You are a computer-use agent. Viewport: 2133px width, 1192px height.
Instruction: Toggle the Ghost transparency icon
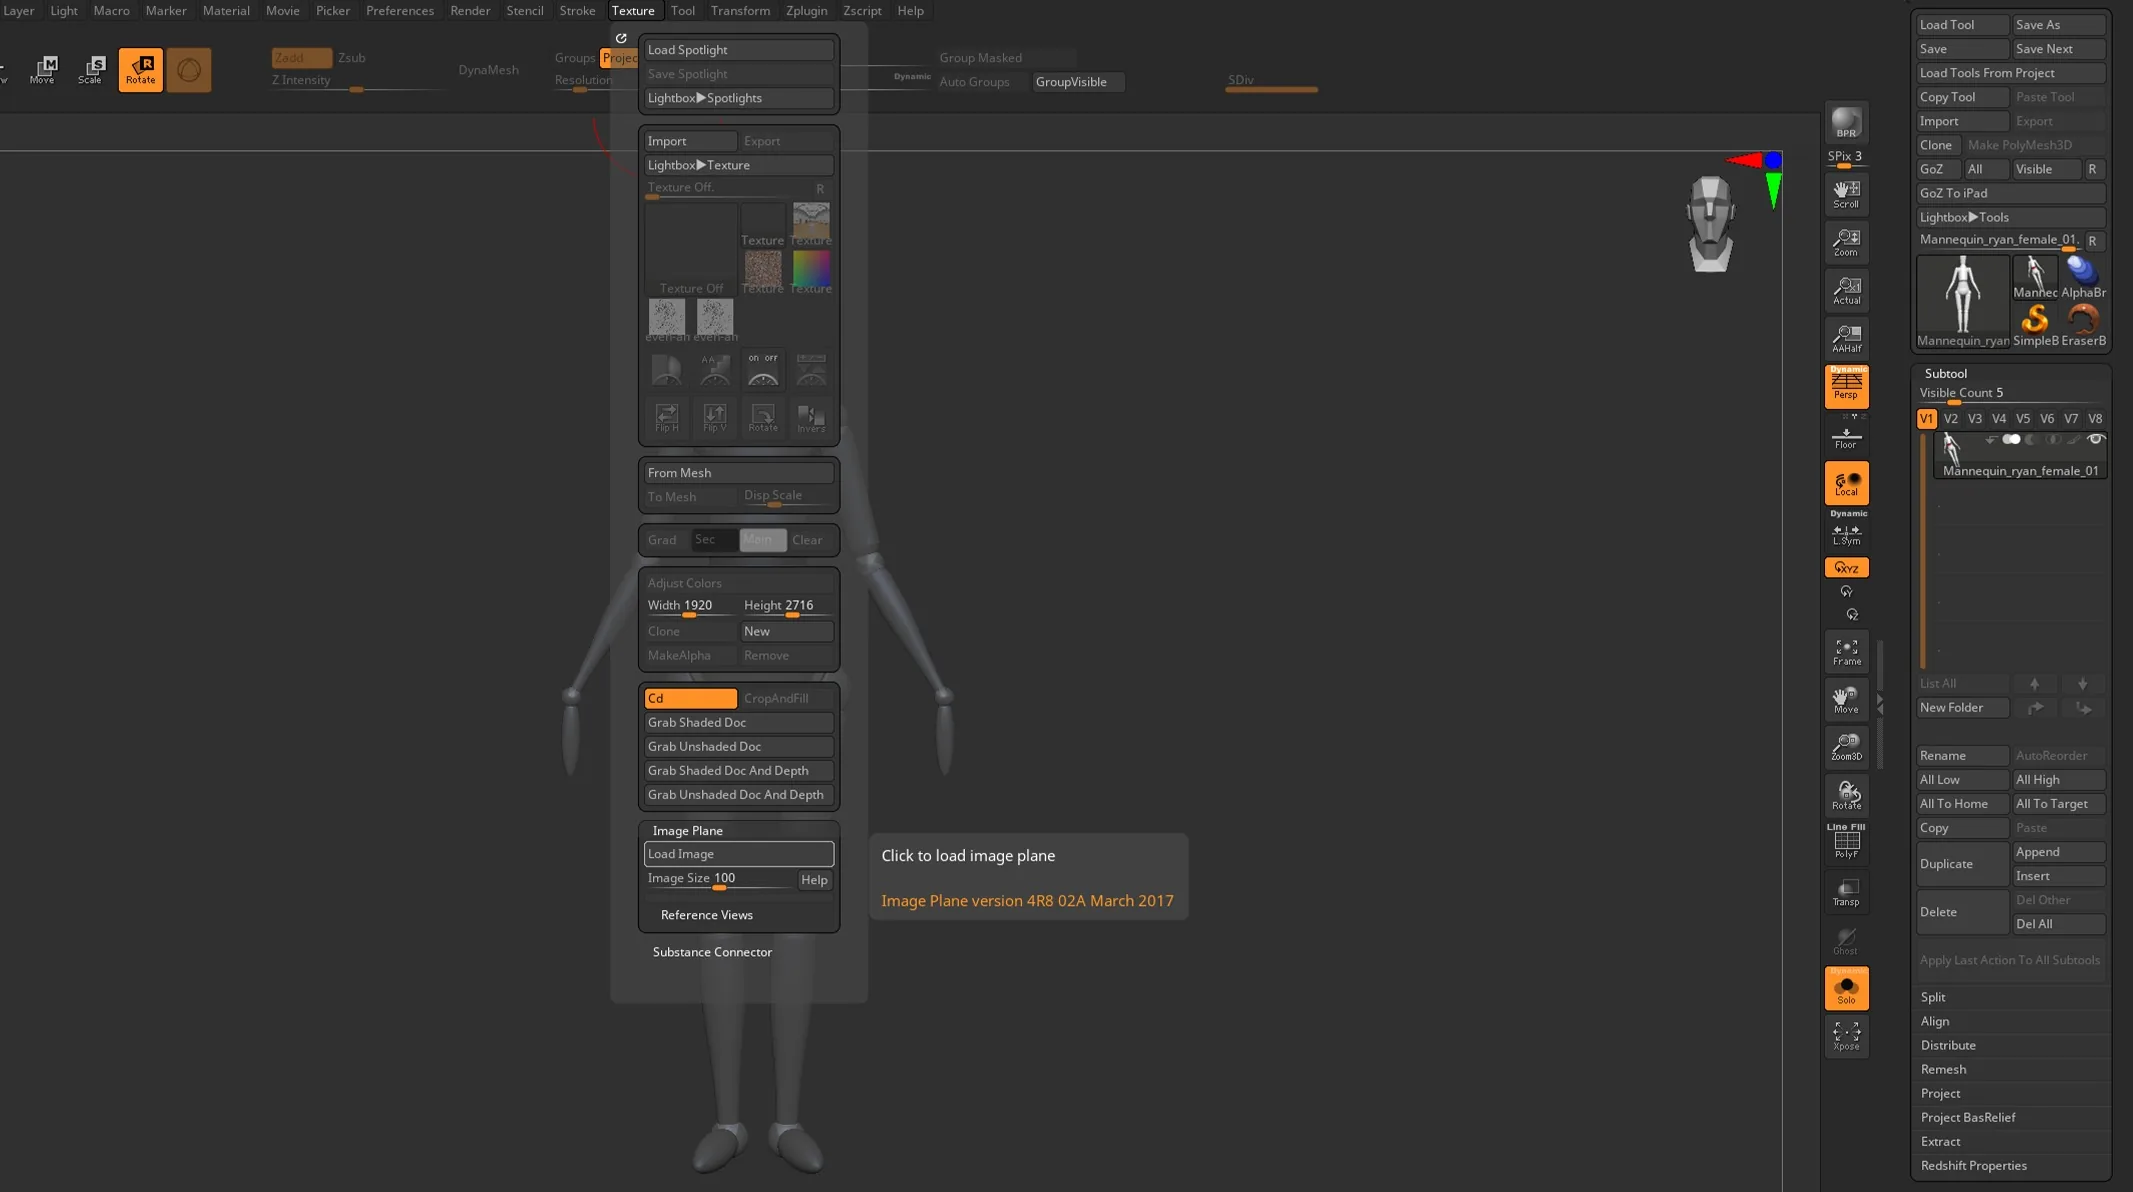[x=1846, y=940]
